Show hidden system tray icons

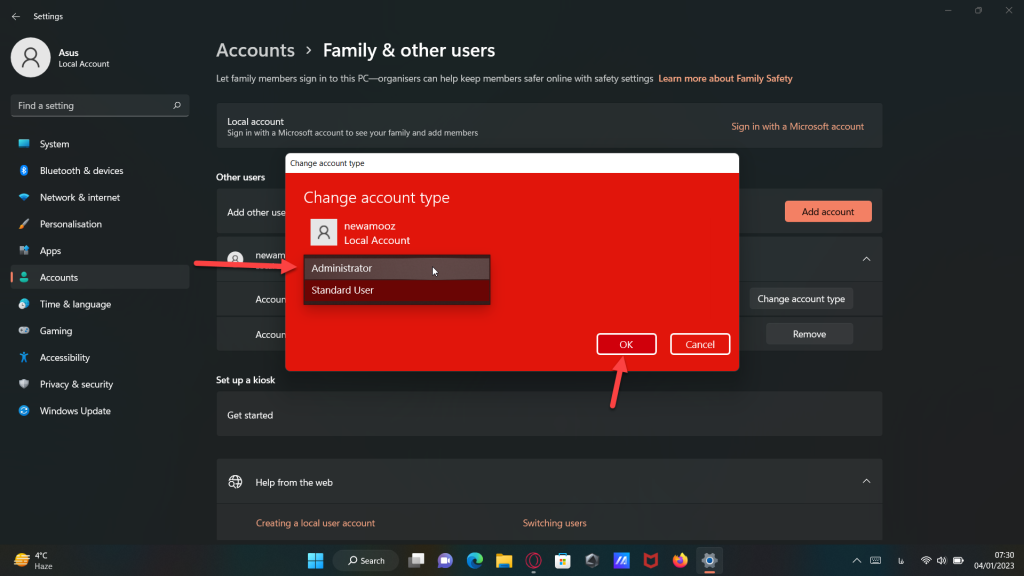click(x=856, y=560)
